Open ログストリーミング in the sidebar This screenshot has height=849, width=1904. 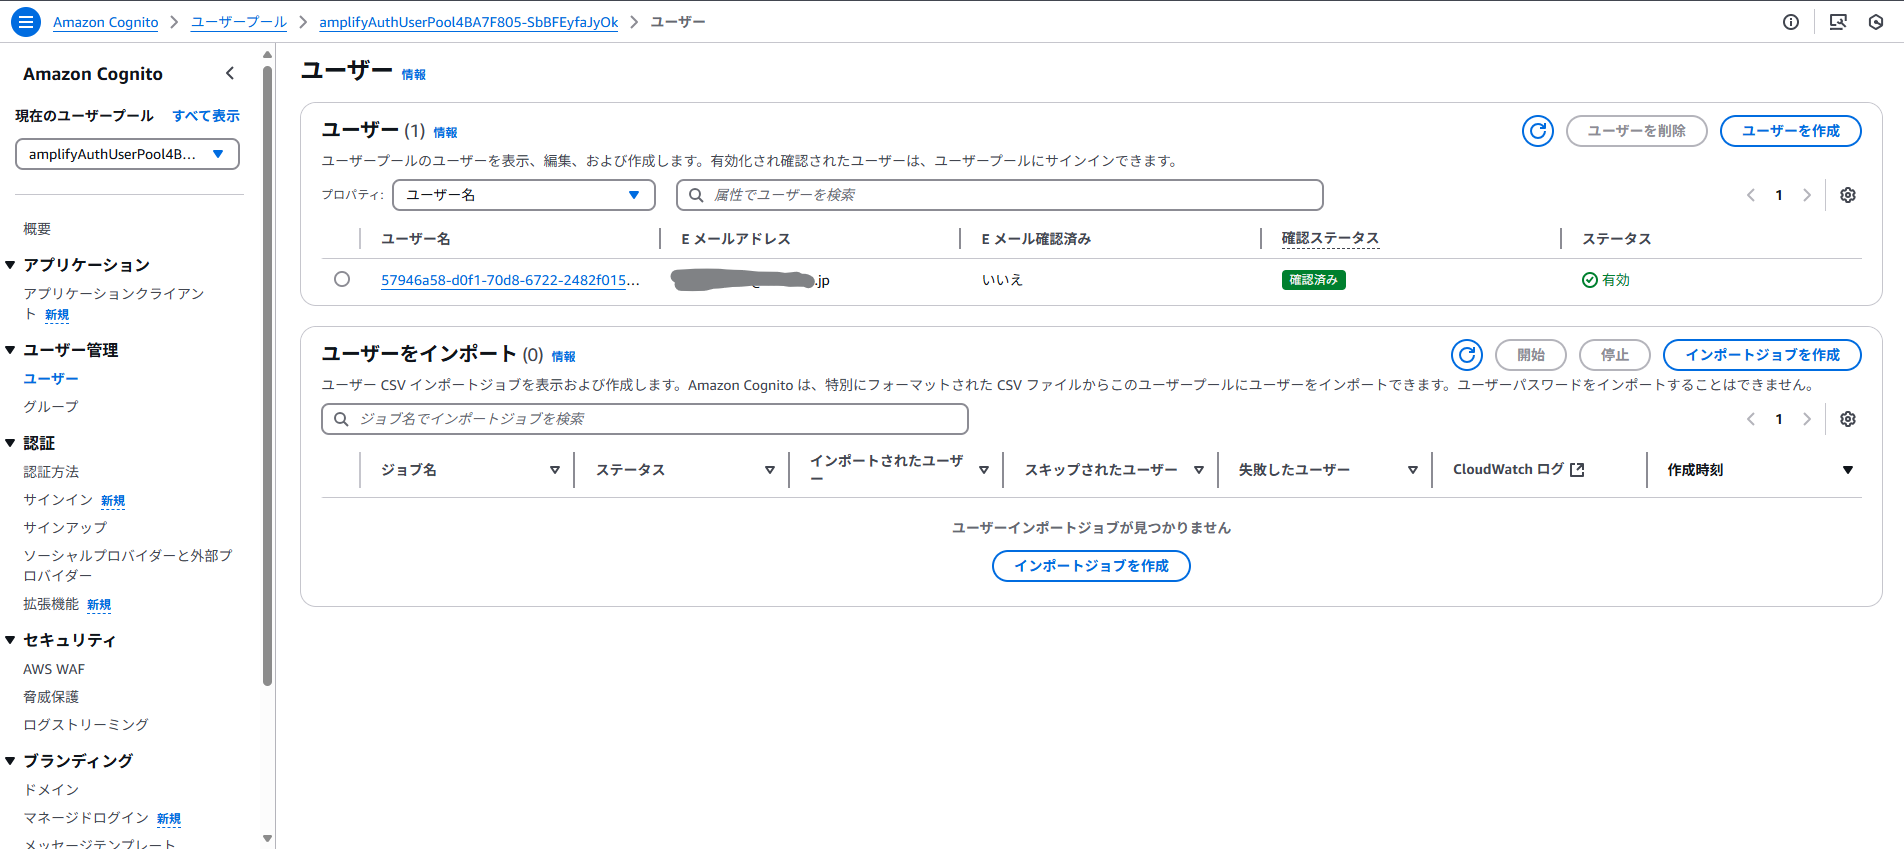(86, 725)
